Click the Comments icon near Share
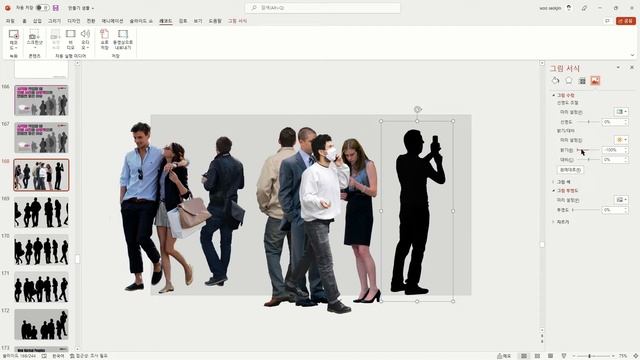This screenshot has width=640, height=360. (x=607, y=21)
